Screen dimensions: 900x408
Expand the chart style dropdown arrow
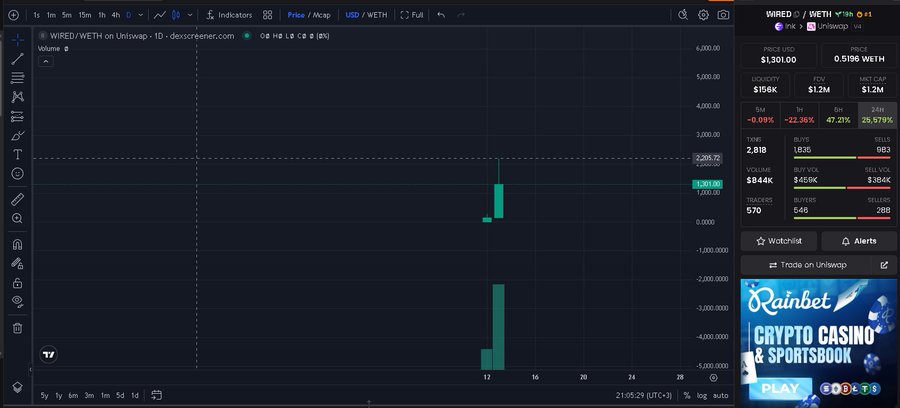point(190,15)
